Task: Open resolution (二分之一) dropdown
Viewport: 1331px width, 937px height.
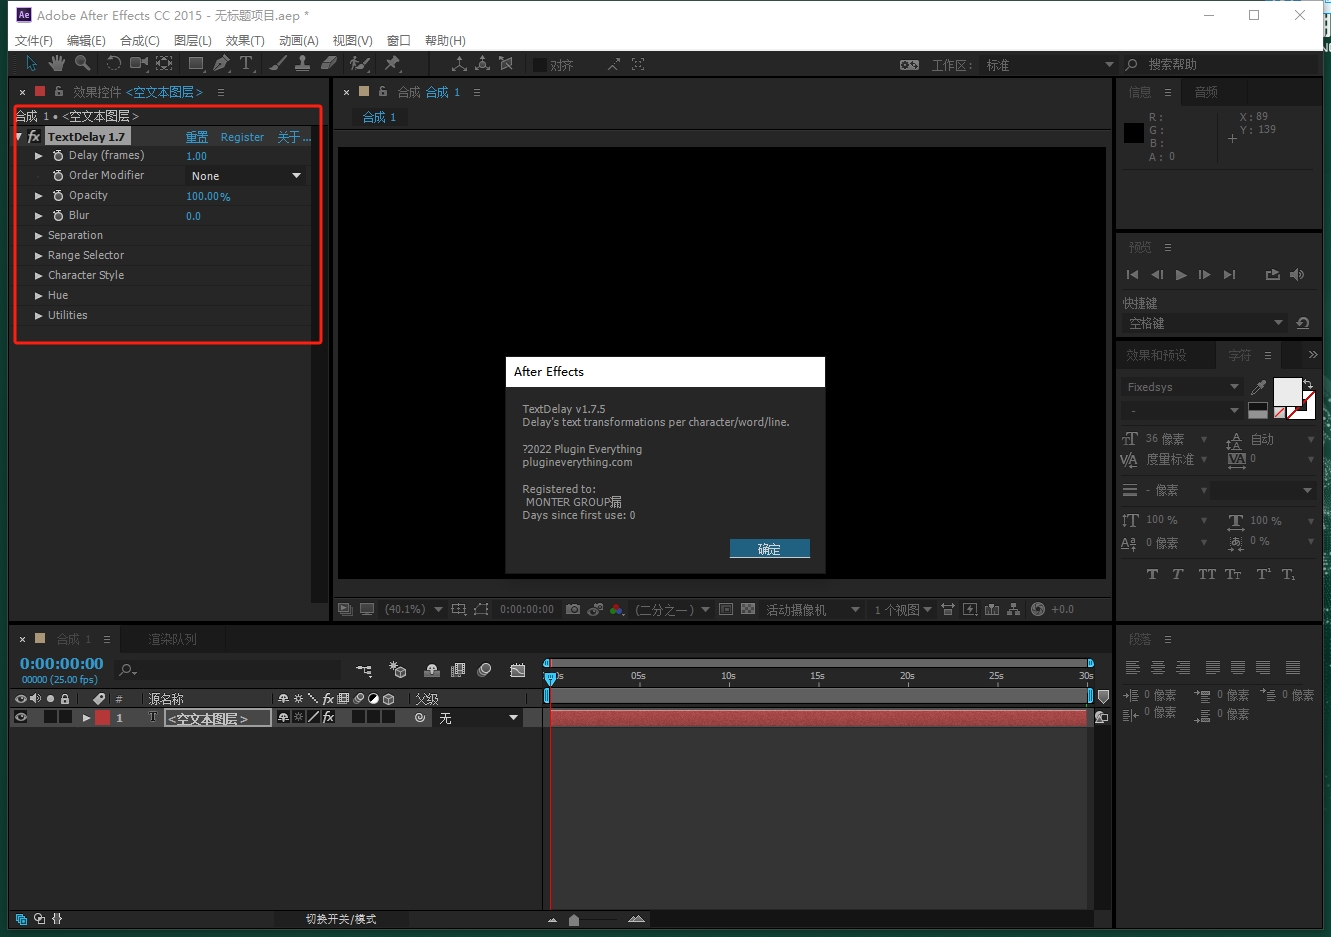Action: 672,609
